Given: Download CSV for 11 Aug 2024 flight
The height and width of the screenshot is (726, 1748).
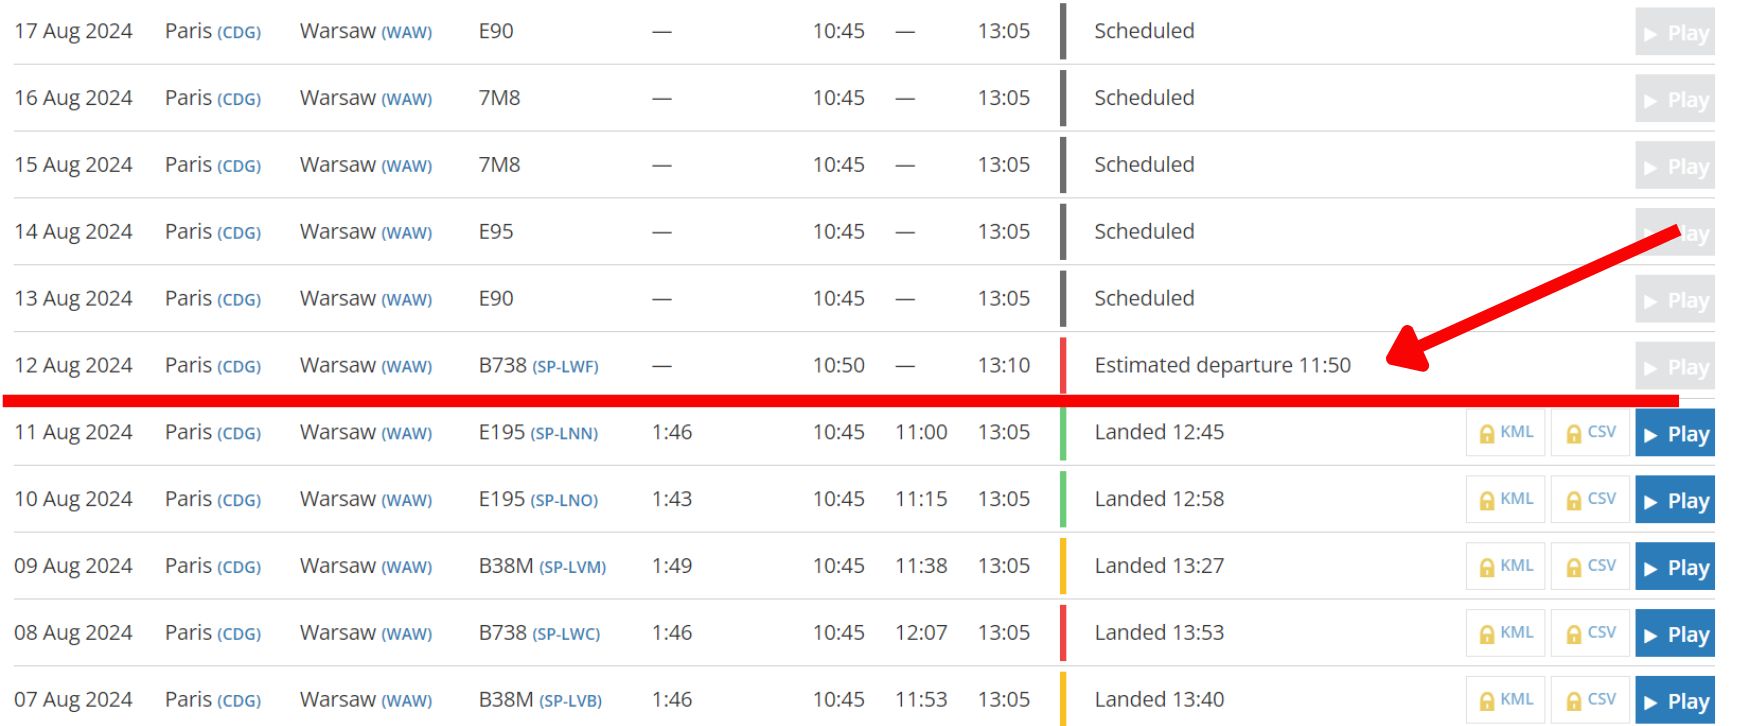Looking at the screenshot, I should pos(1590,433).
